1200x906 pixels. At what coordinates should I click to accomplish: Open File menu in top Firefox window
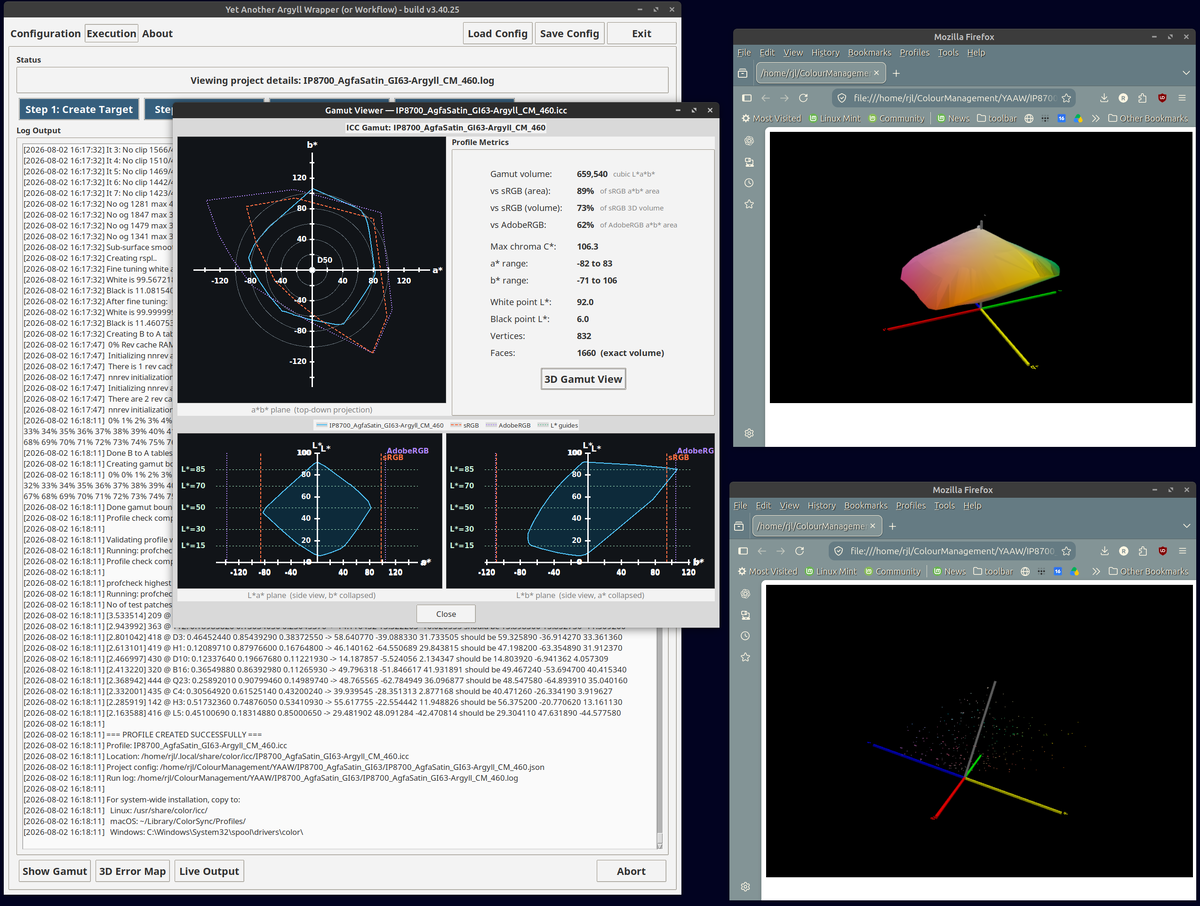click(743, 52)
